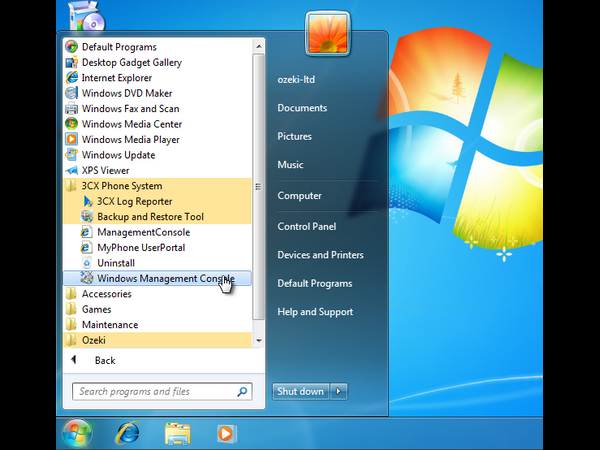Click the Internet Explorer taskbar icon
The image size is (600, 450).
[x=128, y=433]
